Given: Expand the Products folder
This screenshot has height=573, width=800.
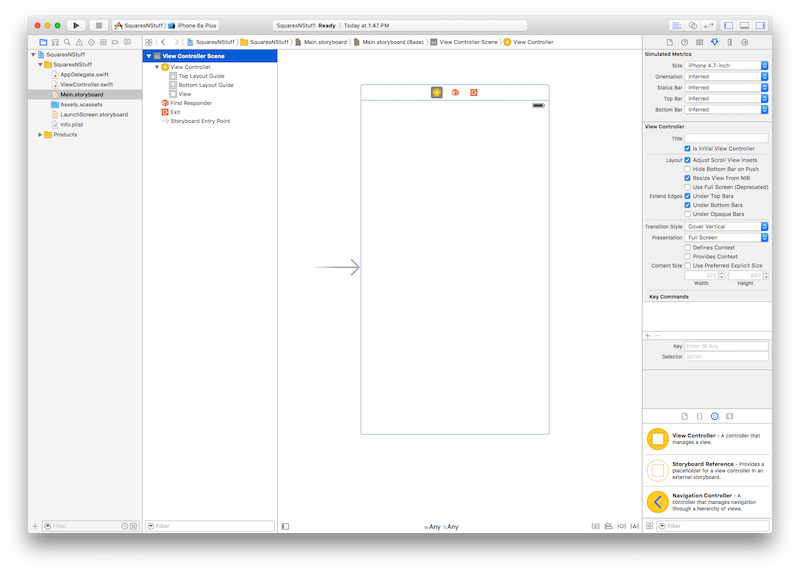Looking at the screenshot, I should tap(40, 135).
